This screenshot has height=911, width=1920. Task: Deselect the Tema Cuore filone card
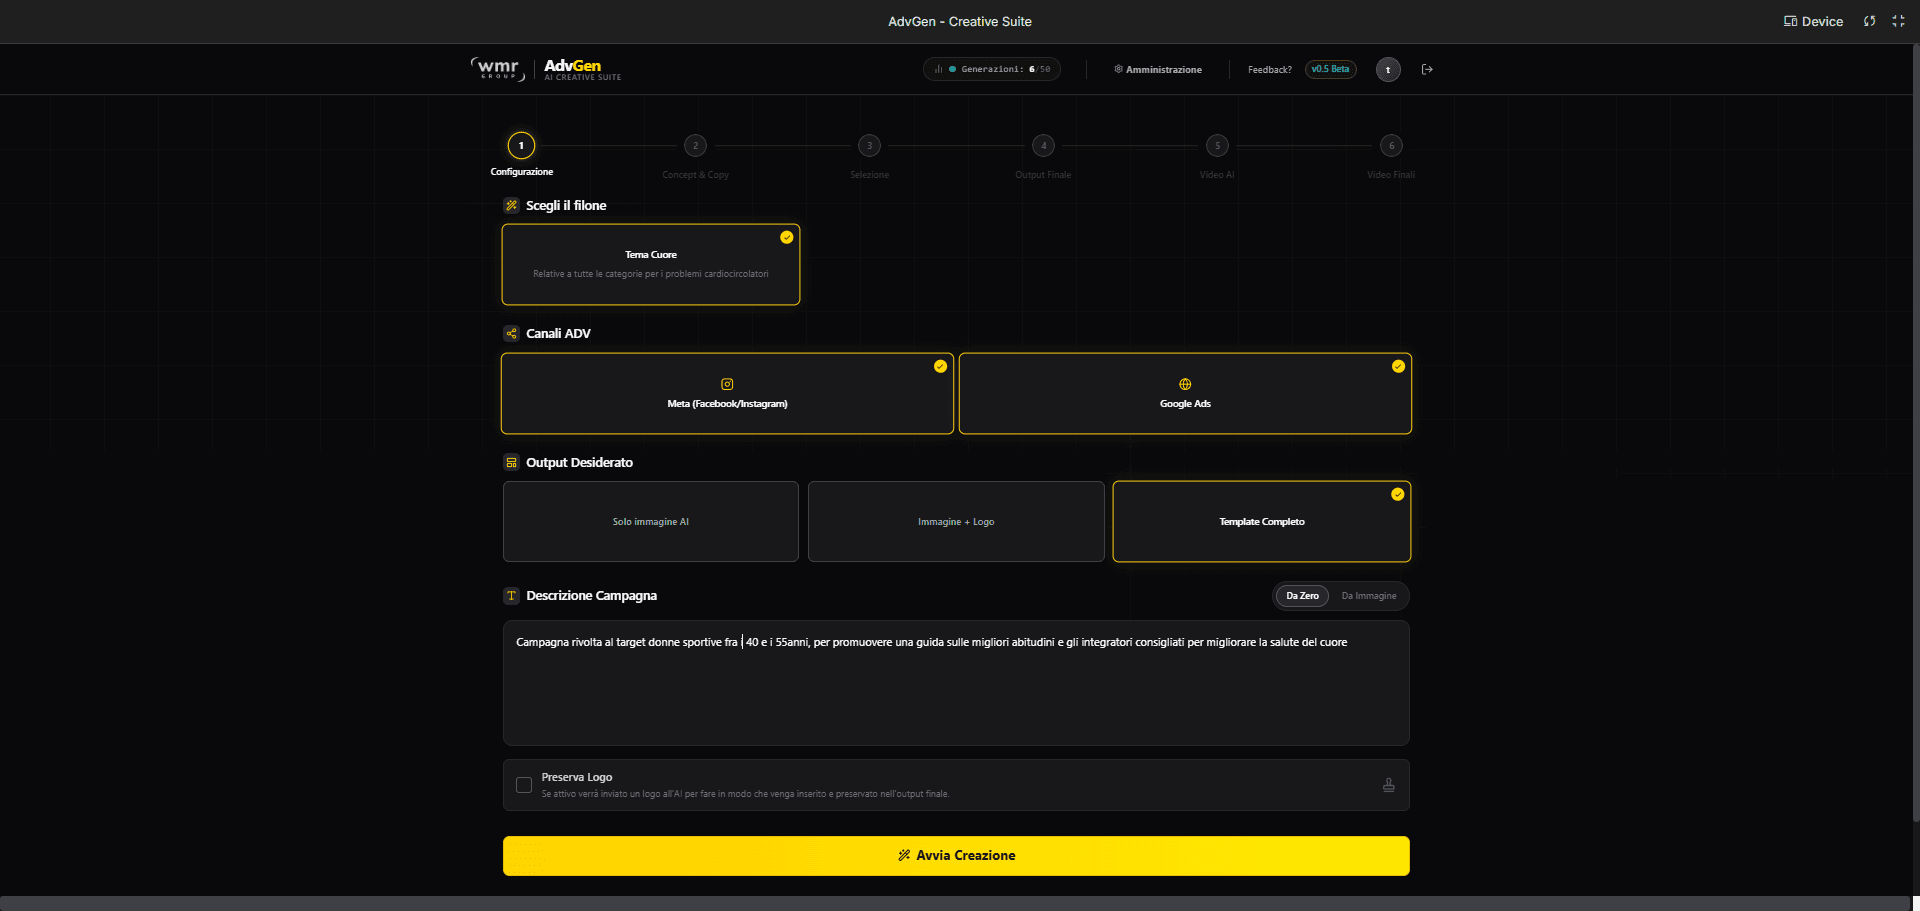(x=651, y=264)
